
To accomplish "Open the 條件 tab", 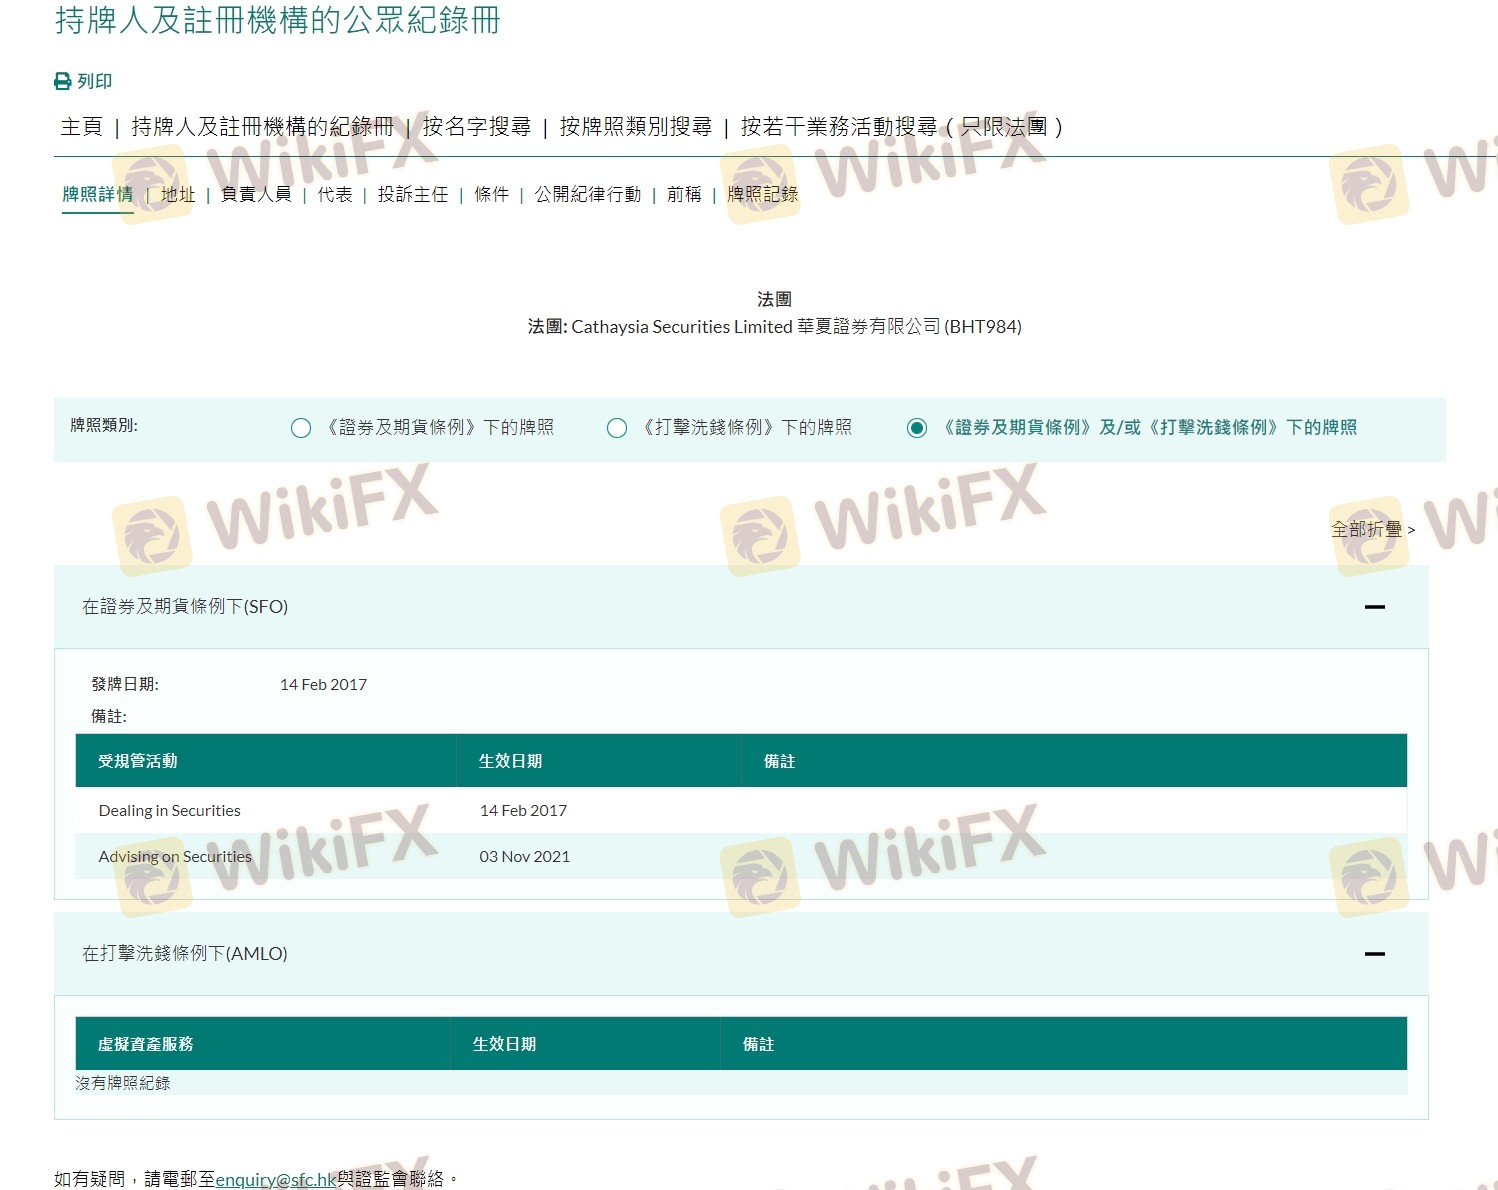I will (491, 194).
